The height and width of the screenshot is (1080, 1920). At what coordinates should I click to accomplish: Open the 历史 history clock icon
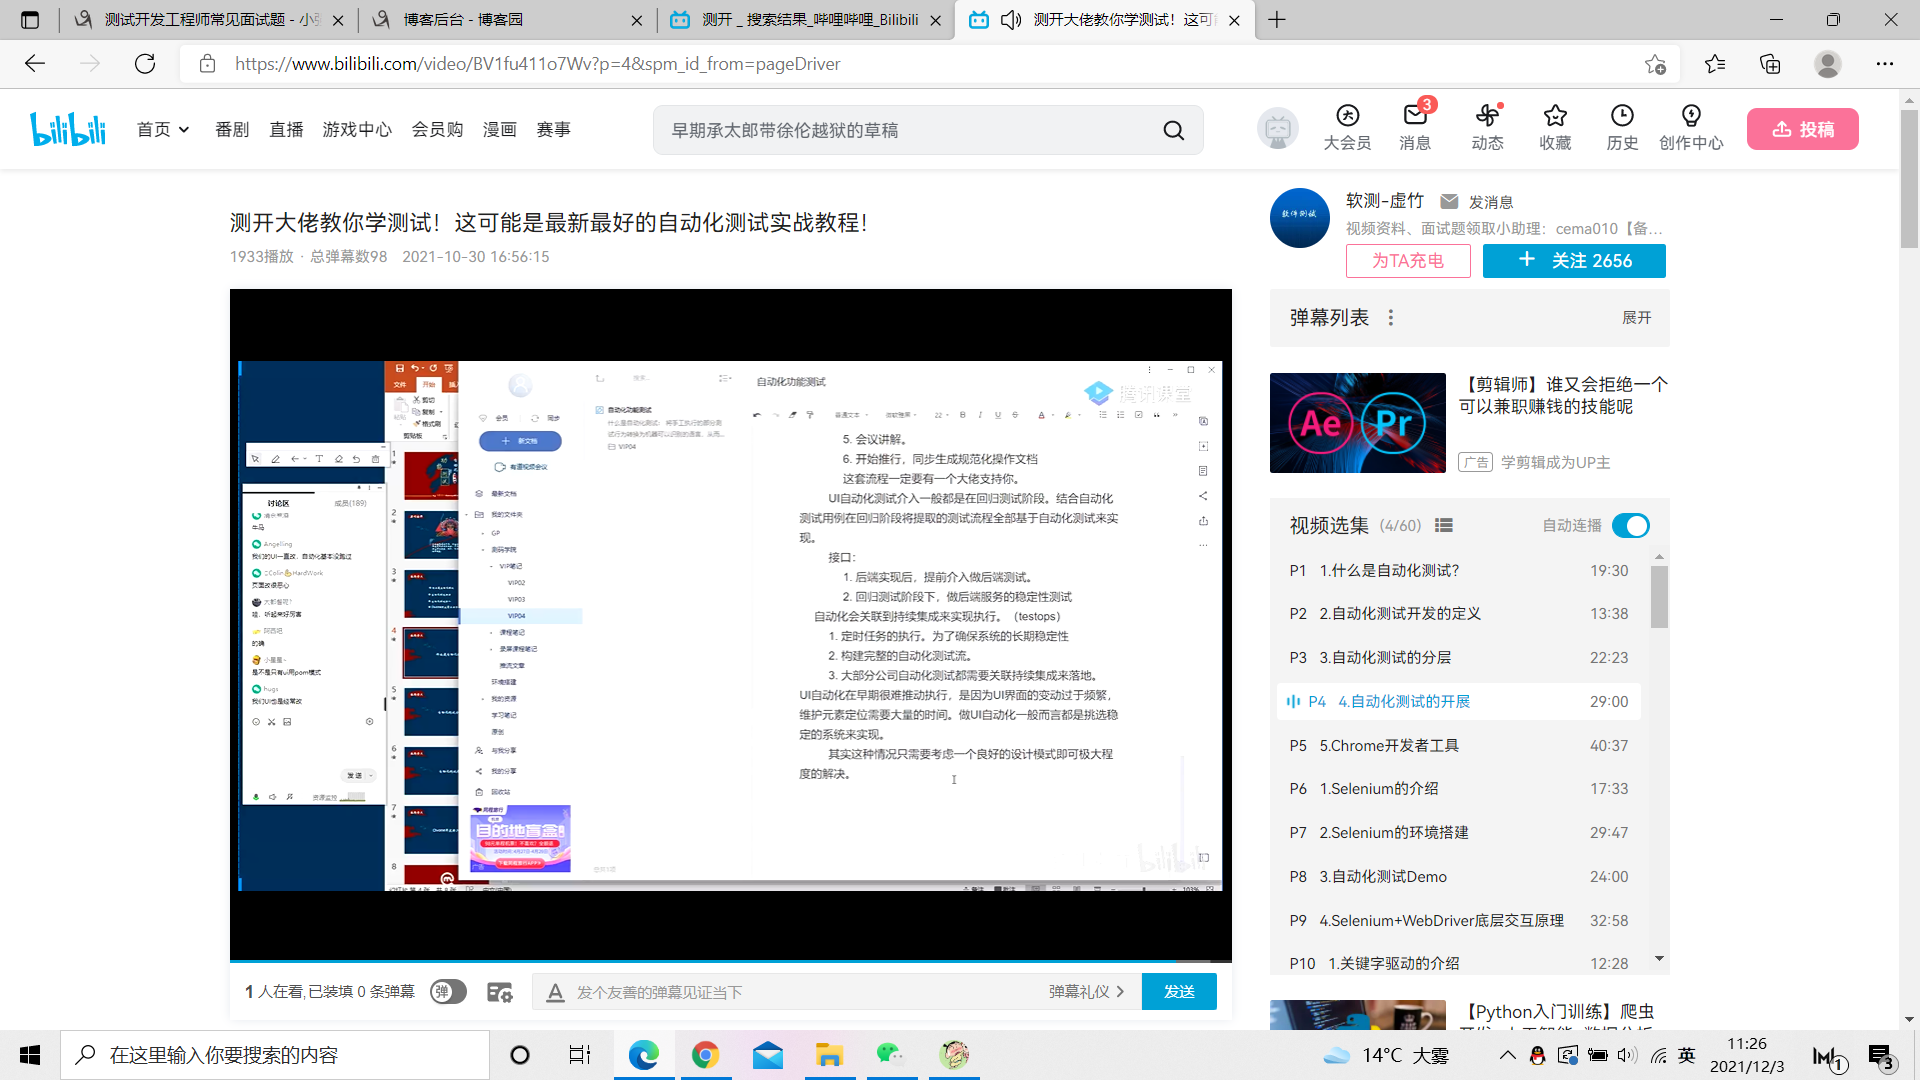pyautogui.click(x=1622, y=117)
